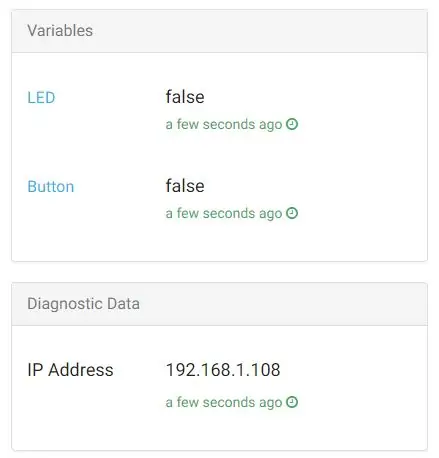Click the IP Address 'a few seconds ago' timestamp

[224, 402]
